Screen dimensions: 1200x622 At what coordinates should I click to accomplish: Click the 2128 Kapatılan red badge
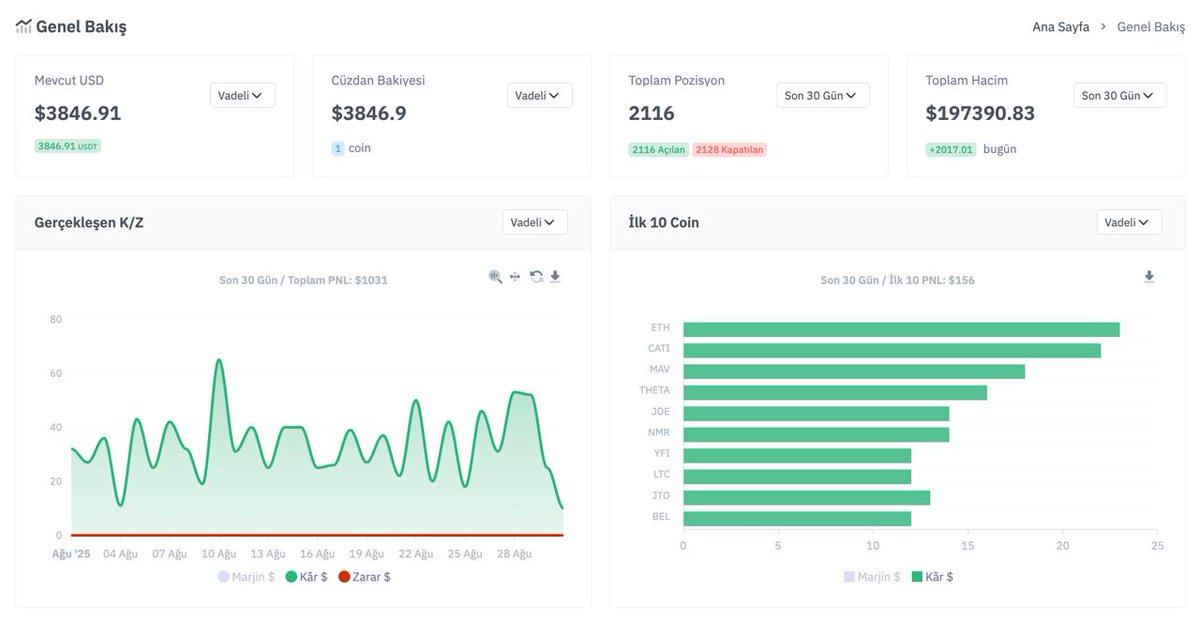click(x=730, y=150)
